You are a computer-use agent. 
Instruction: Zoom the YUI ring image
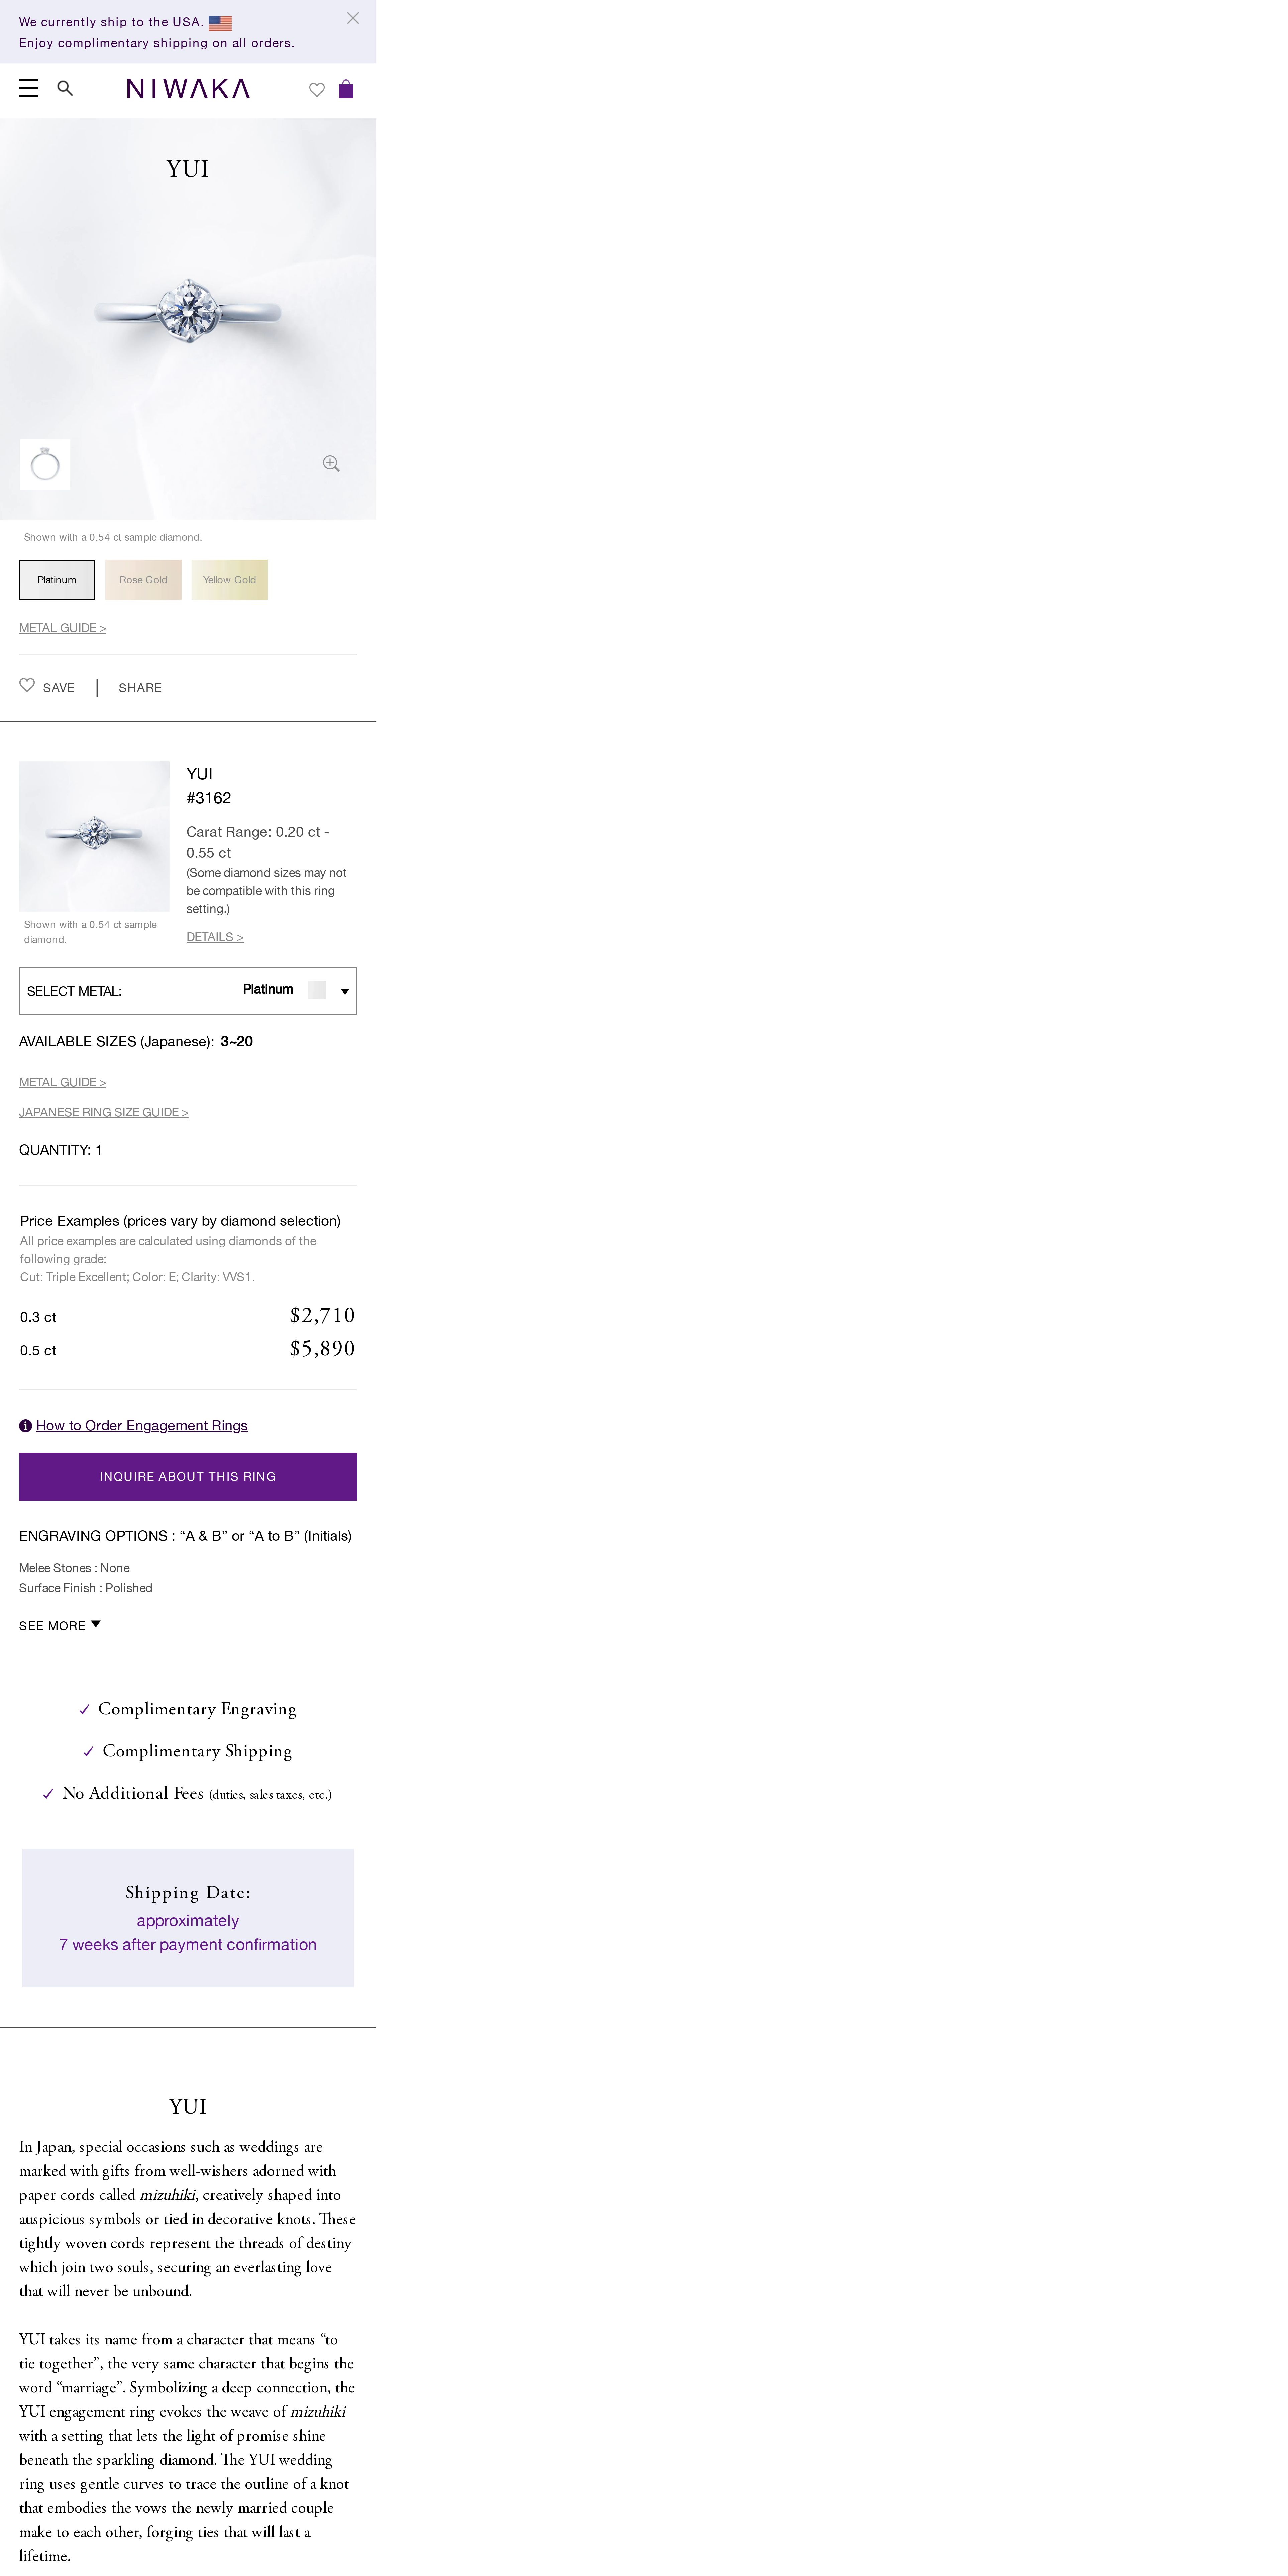pos(331,464)
